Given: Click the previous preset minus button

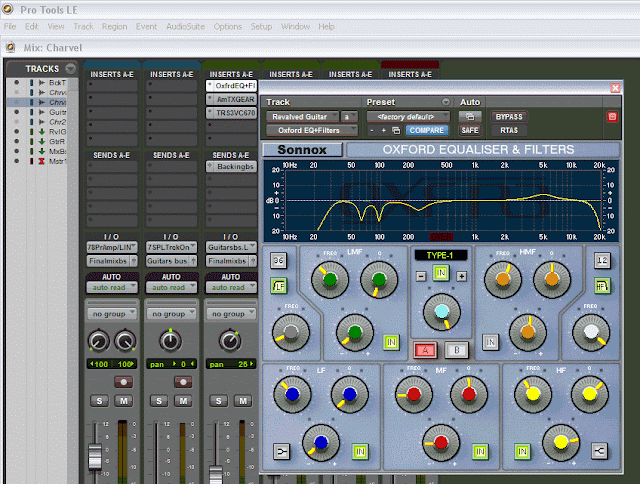Looking at the screenshot, I should (x=371, y=131).
